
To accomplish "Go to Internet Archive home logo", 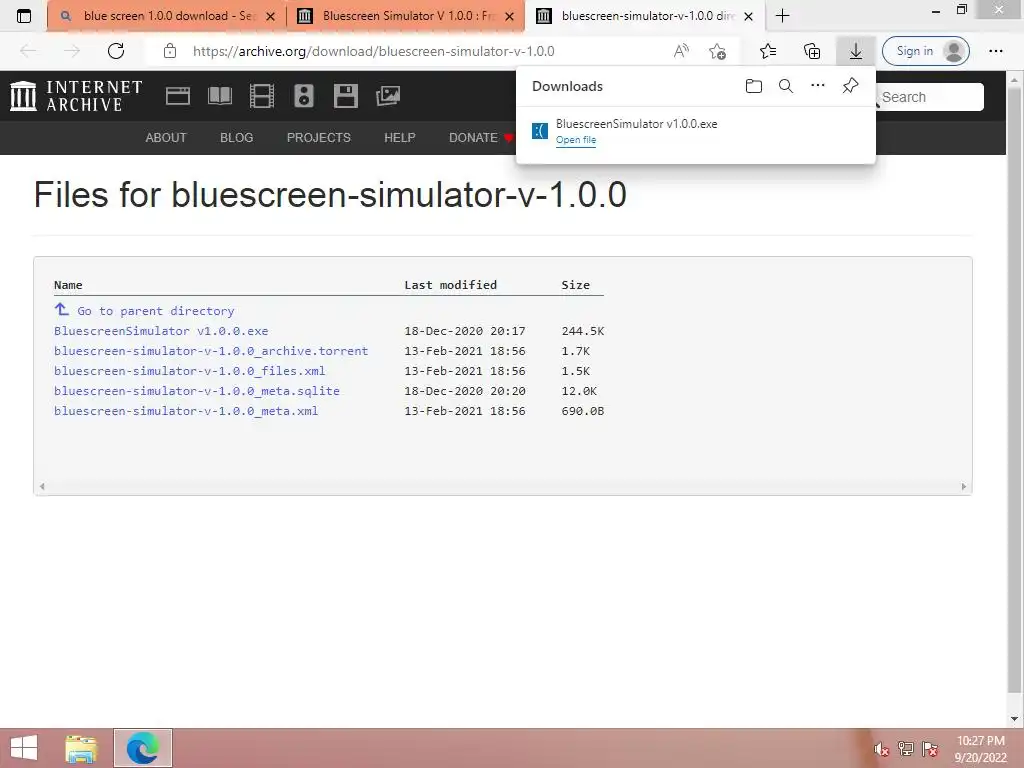I will coord(76,96).
